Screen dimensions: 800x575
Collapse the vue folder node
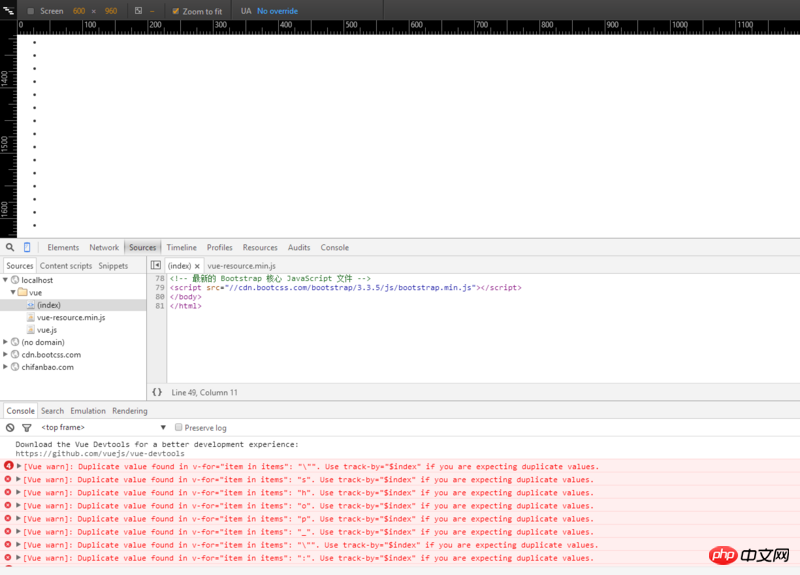point(13,292)
